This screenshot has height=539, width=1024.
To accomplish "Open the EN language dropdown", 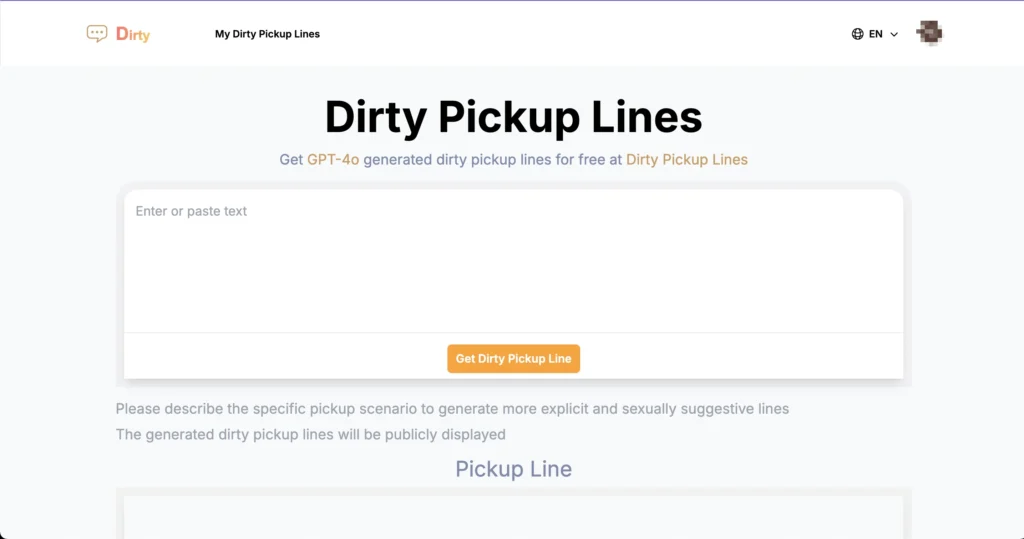I will [x=875, y=34].
